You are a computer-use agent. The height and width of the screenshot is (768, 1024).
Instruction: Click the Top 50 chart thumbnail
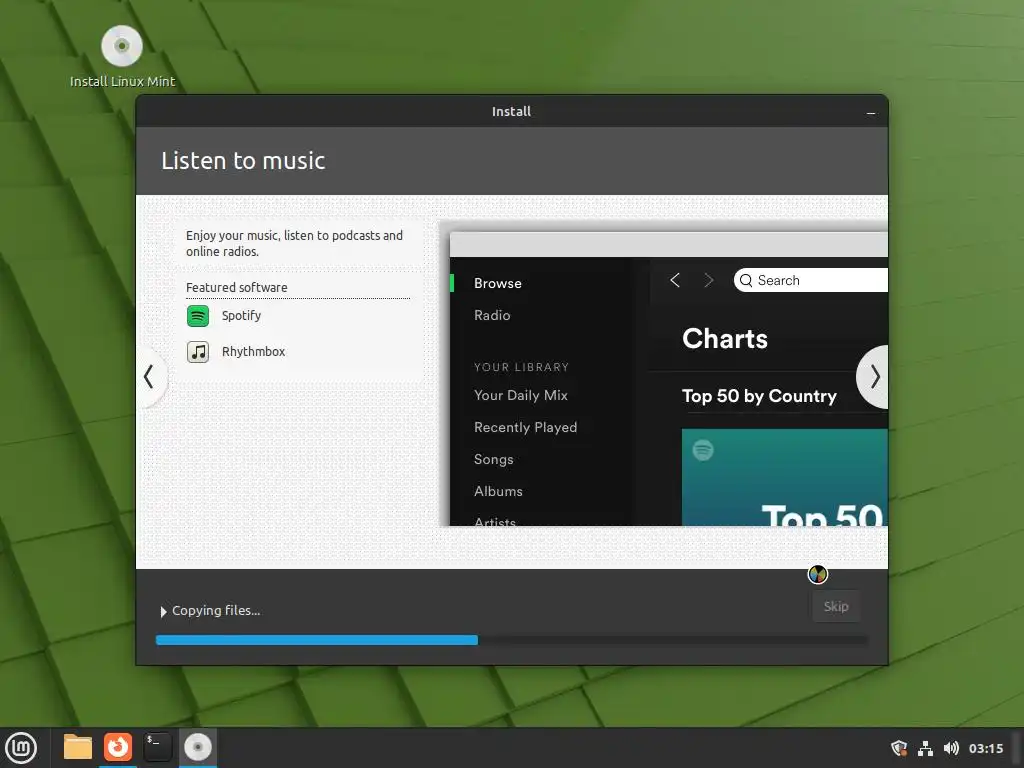[784, 477]
